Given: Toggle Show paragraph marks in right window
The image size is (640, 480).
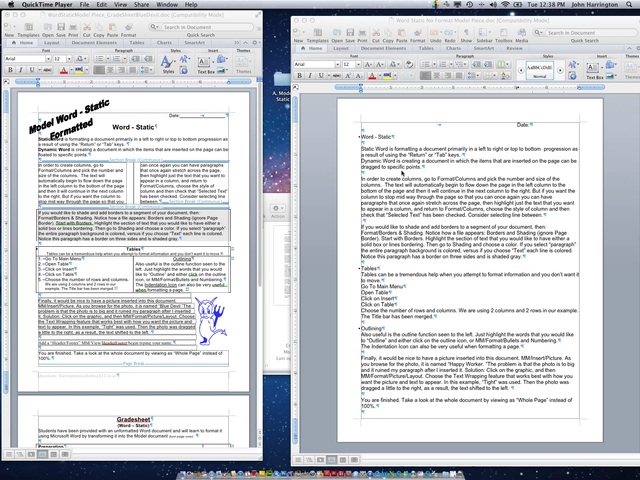Looking at the screenshot, I should 466,33.
